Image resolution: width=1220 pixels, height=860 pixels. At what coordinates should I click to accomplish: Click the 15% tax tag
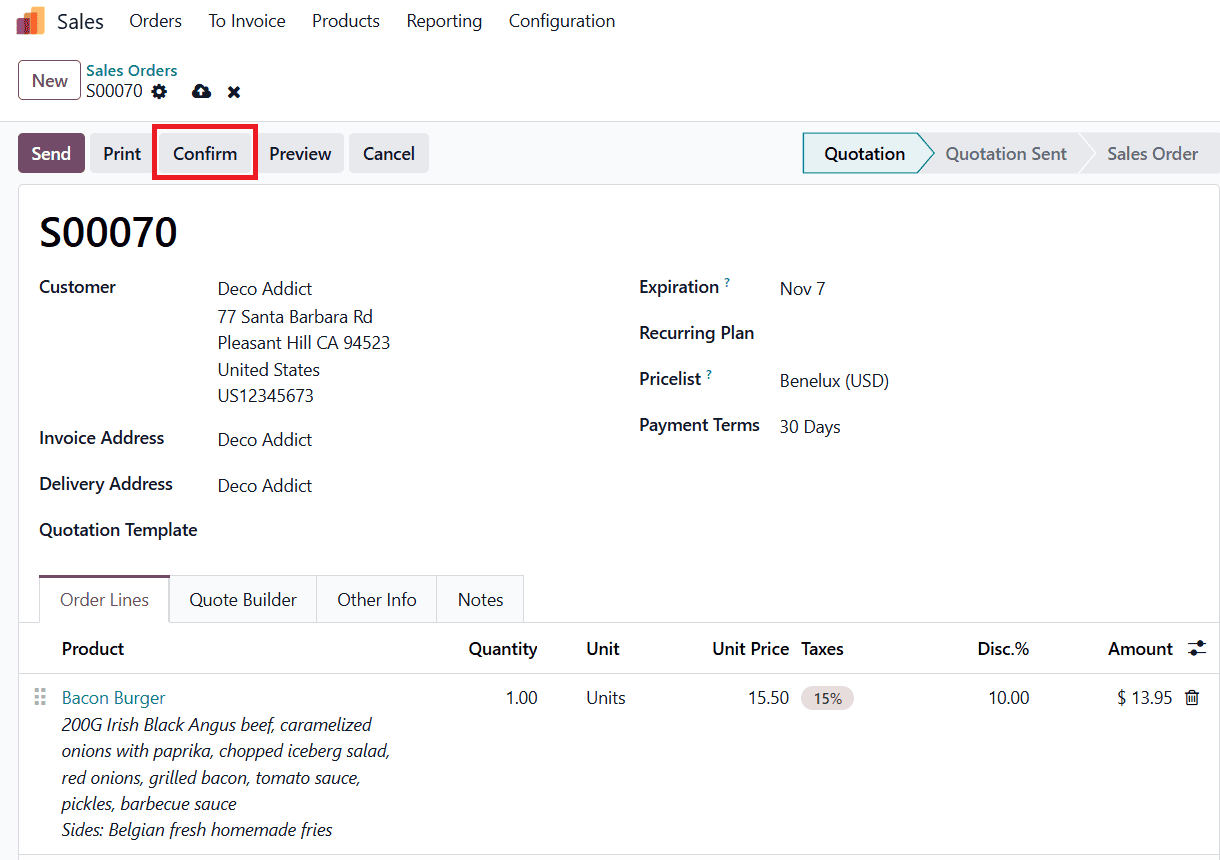click(827, 699)
